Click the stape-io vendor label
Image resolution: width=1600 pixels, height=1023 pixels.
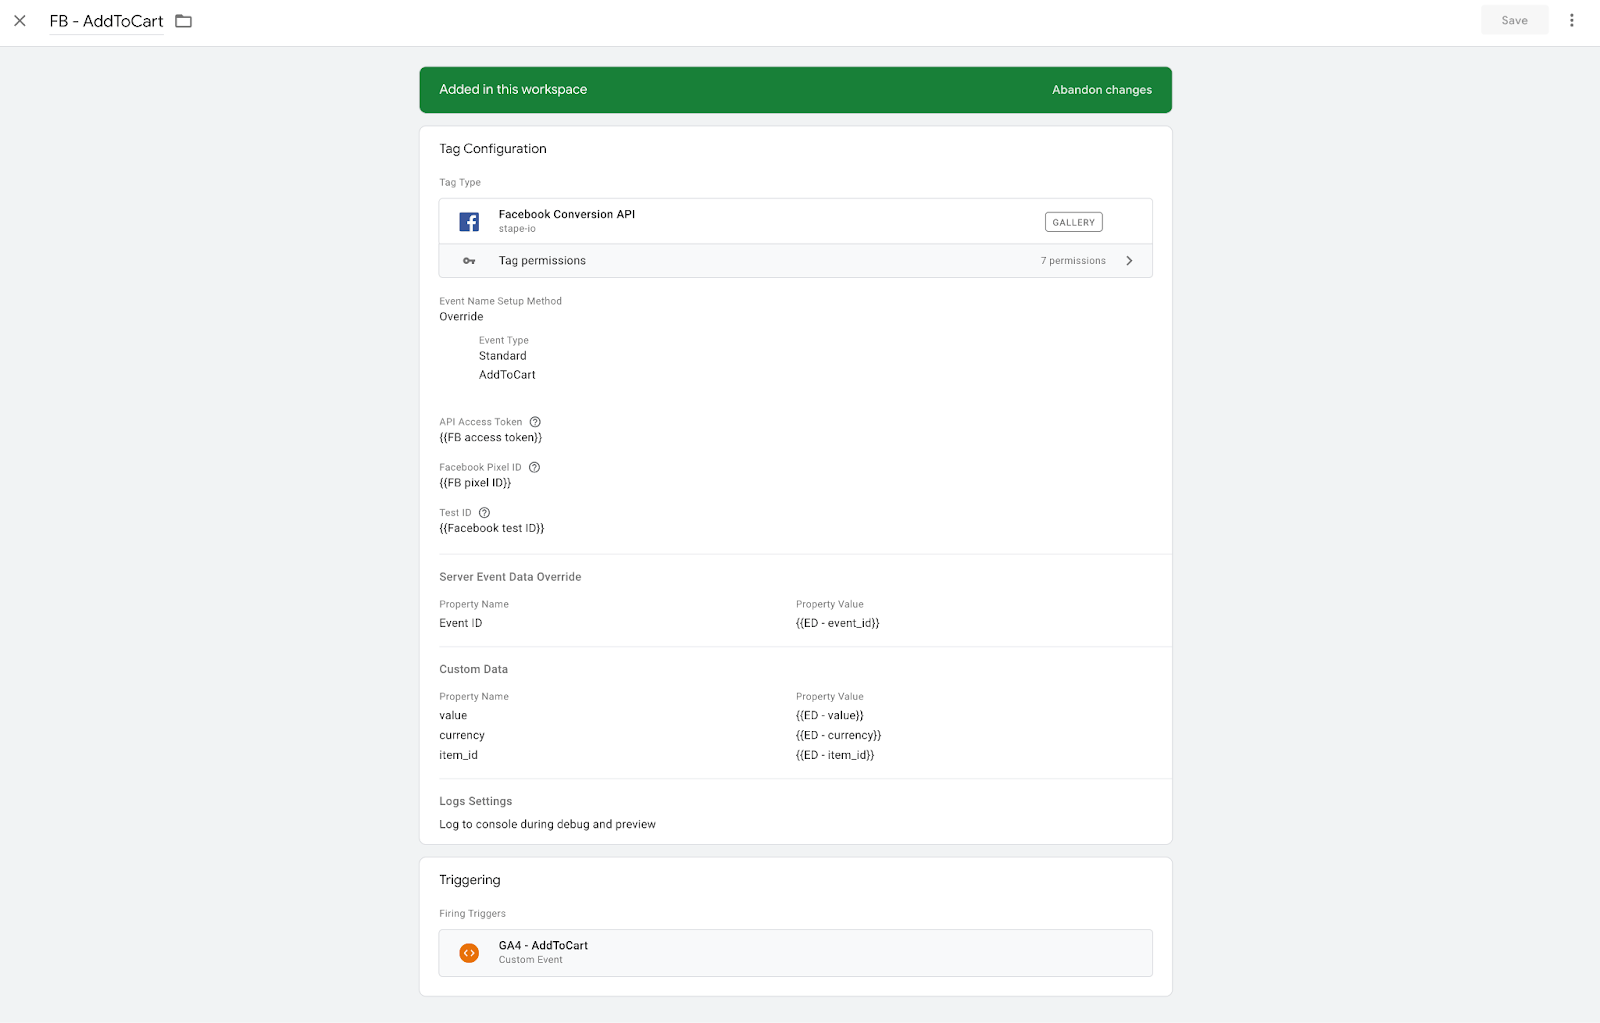(x=517, y=229)
